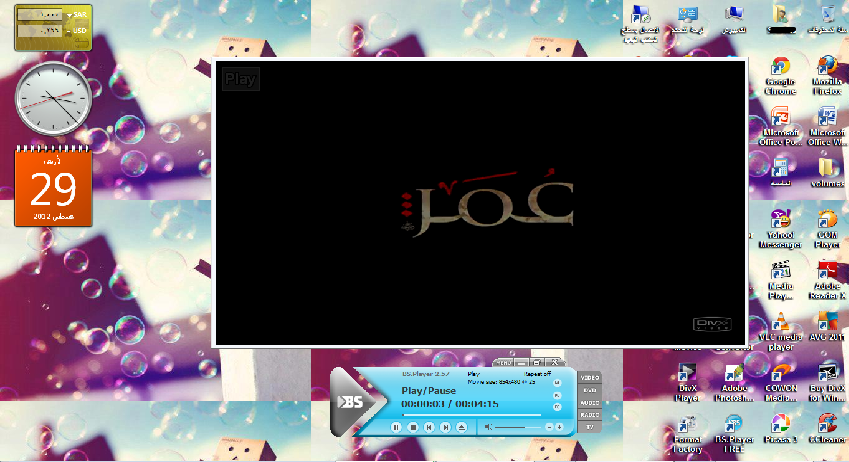Select the Adobe Photoshop desktop shortcut
849x462 pixels.
coord(734,383)
